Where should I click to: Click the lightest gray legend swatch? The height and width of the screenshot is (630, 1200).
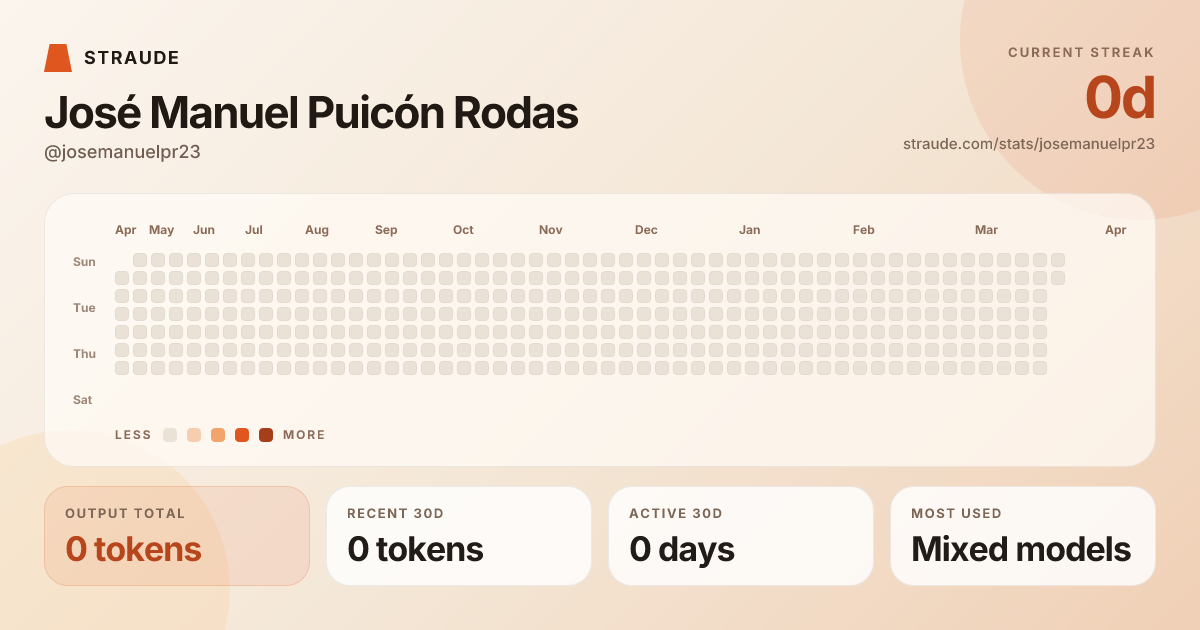click(170, 435)
